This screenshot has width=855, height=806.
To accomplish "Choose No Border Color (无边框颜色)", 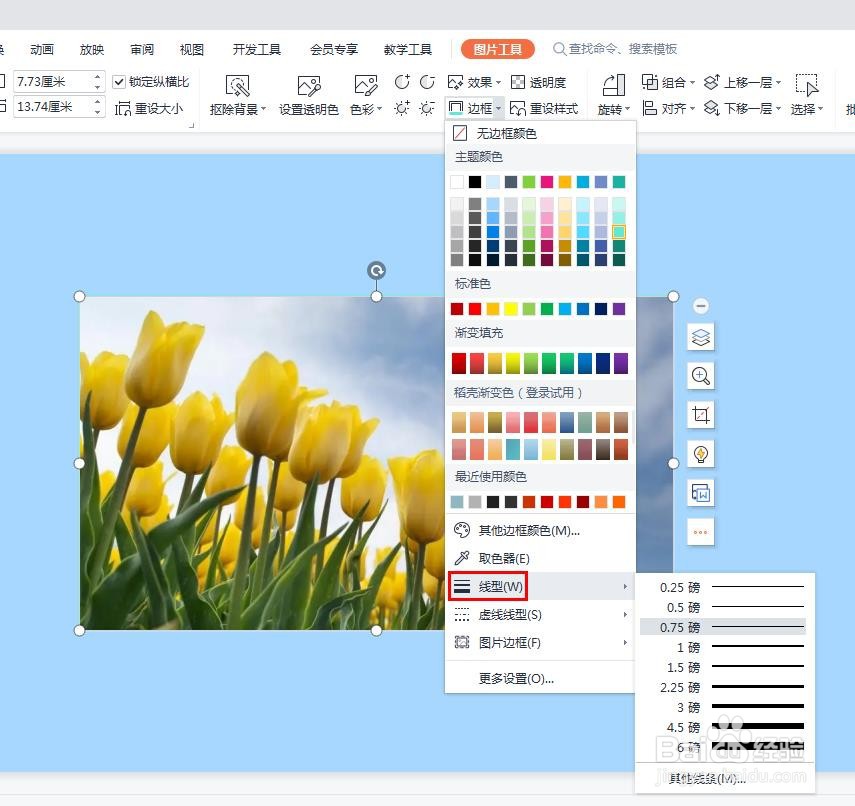I will tap(540, 133).
